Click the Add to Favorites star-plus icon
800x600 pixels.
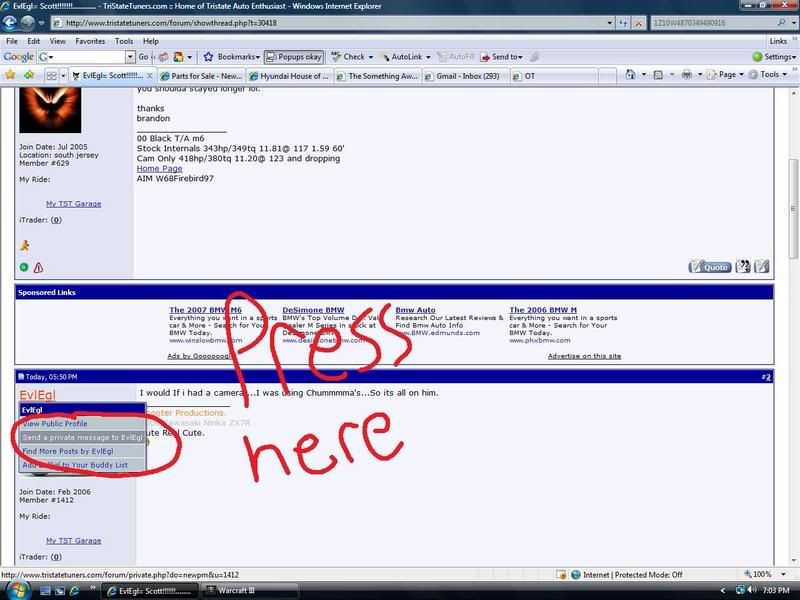(x=29, y=75)
